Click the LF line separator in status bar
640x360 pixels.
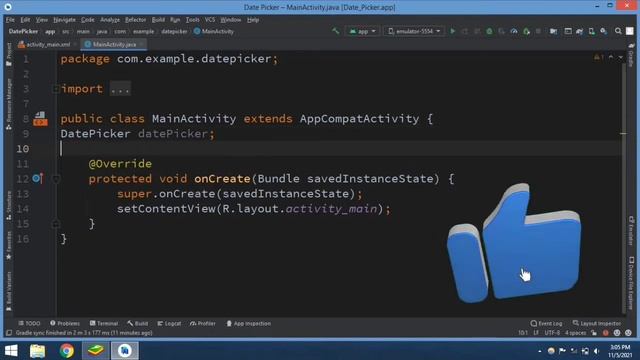[536, 333]
